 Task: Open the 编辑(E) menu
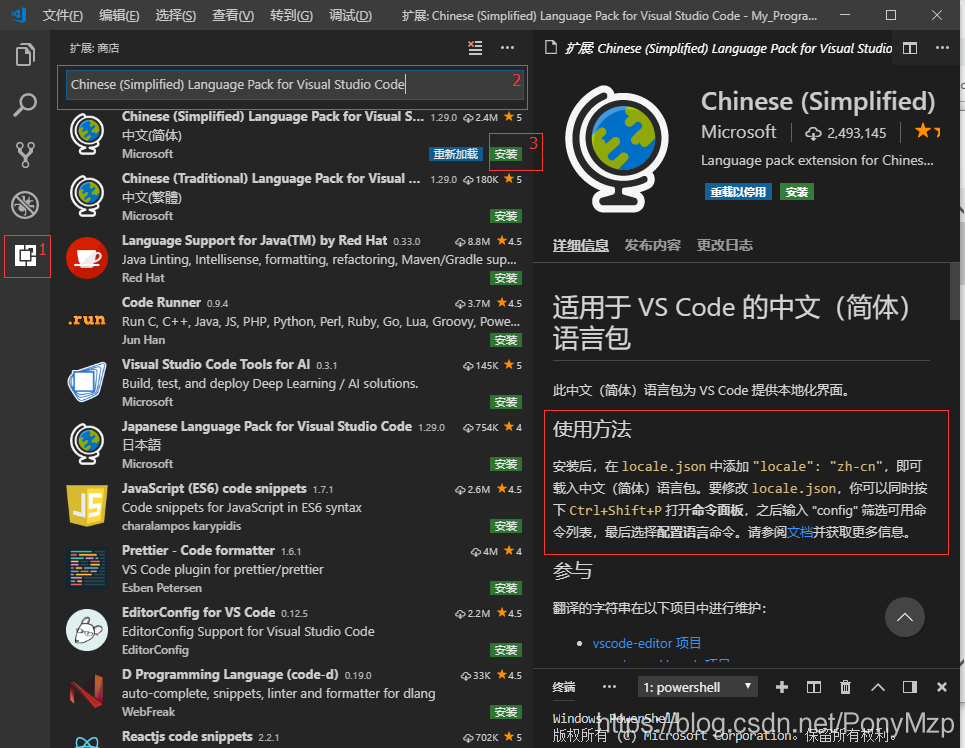click(119, 15)
